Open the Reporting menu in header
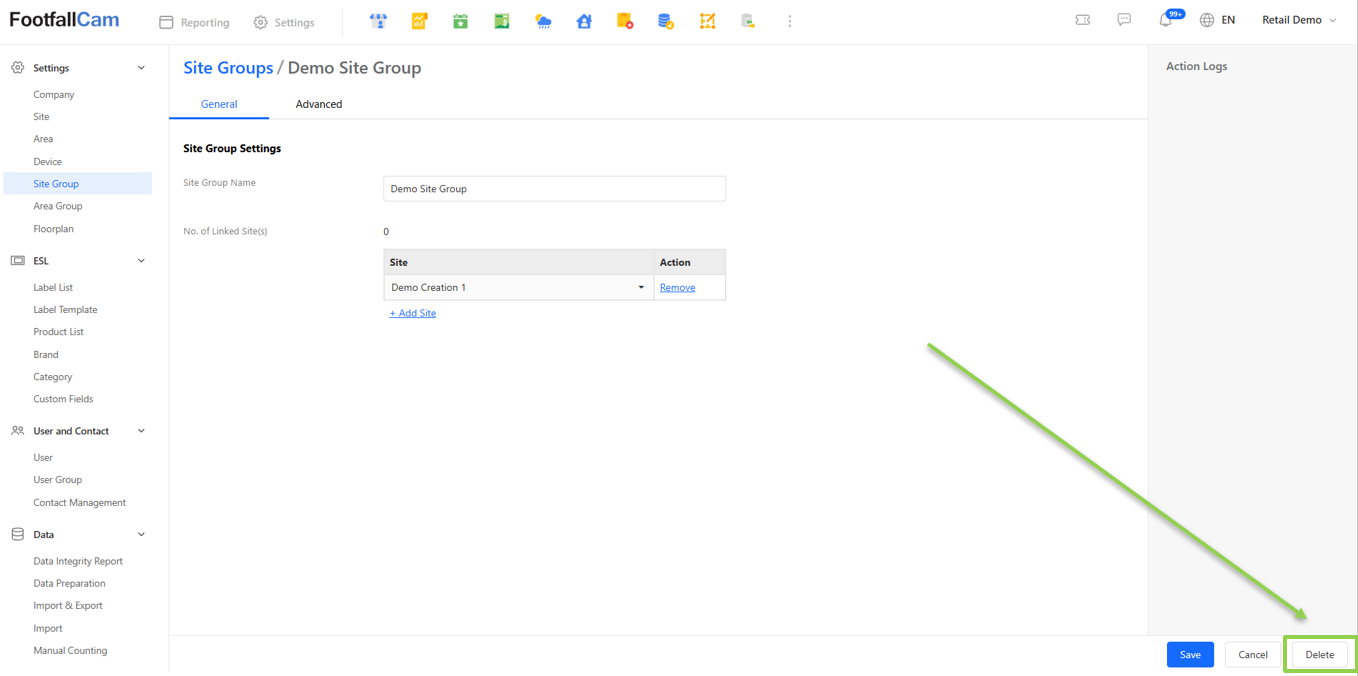This screenshot has height=676, width=1358. coord(195,22)
